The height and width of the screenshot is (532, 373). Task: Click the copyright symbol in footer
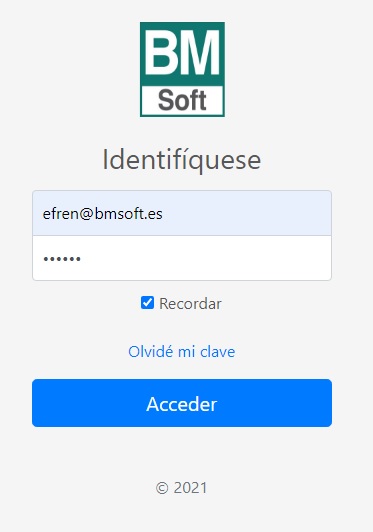tap(162, 488)
